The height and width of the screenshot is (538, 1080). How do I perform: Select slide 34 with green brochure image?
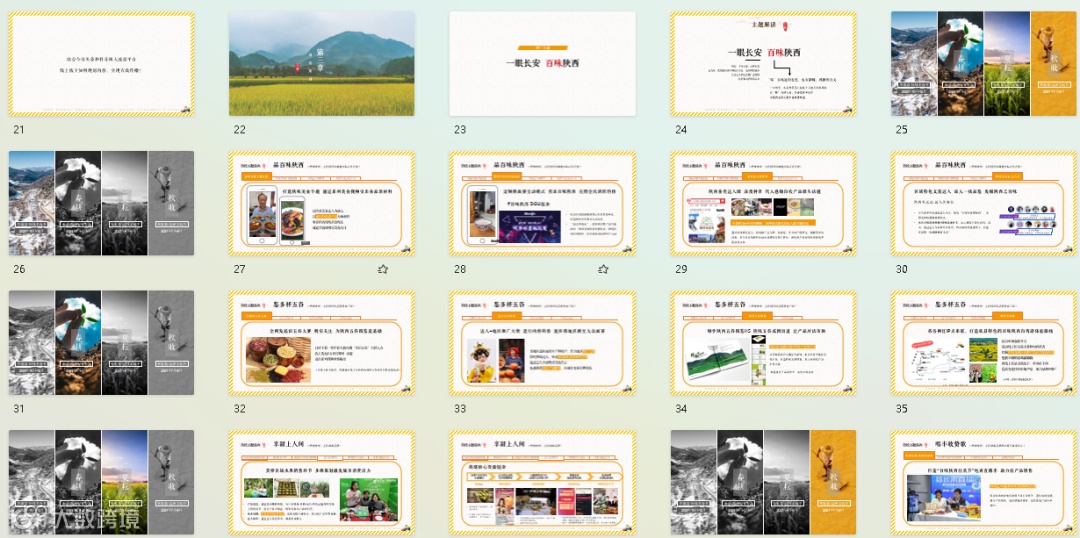click(x=763, y=342)
